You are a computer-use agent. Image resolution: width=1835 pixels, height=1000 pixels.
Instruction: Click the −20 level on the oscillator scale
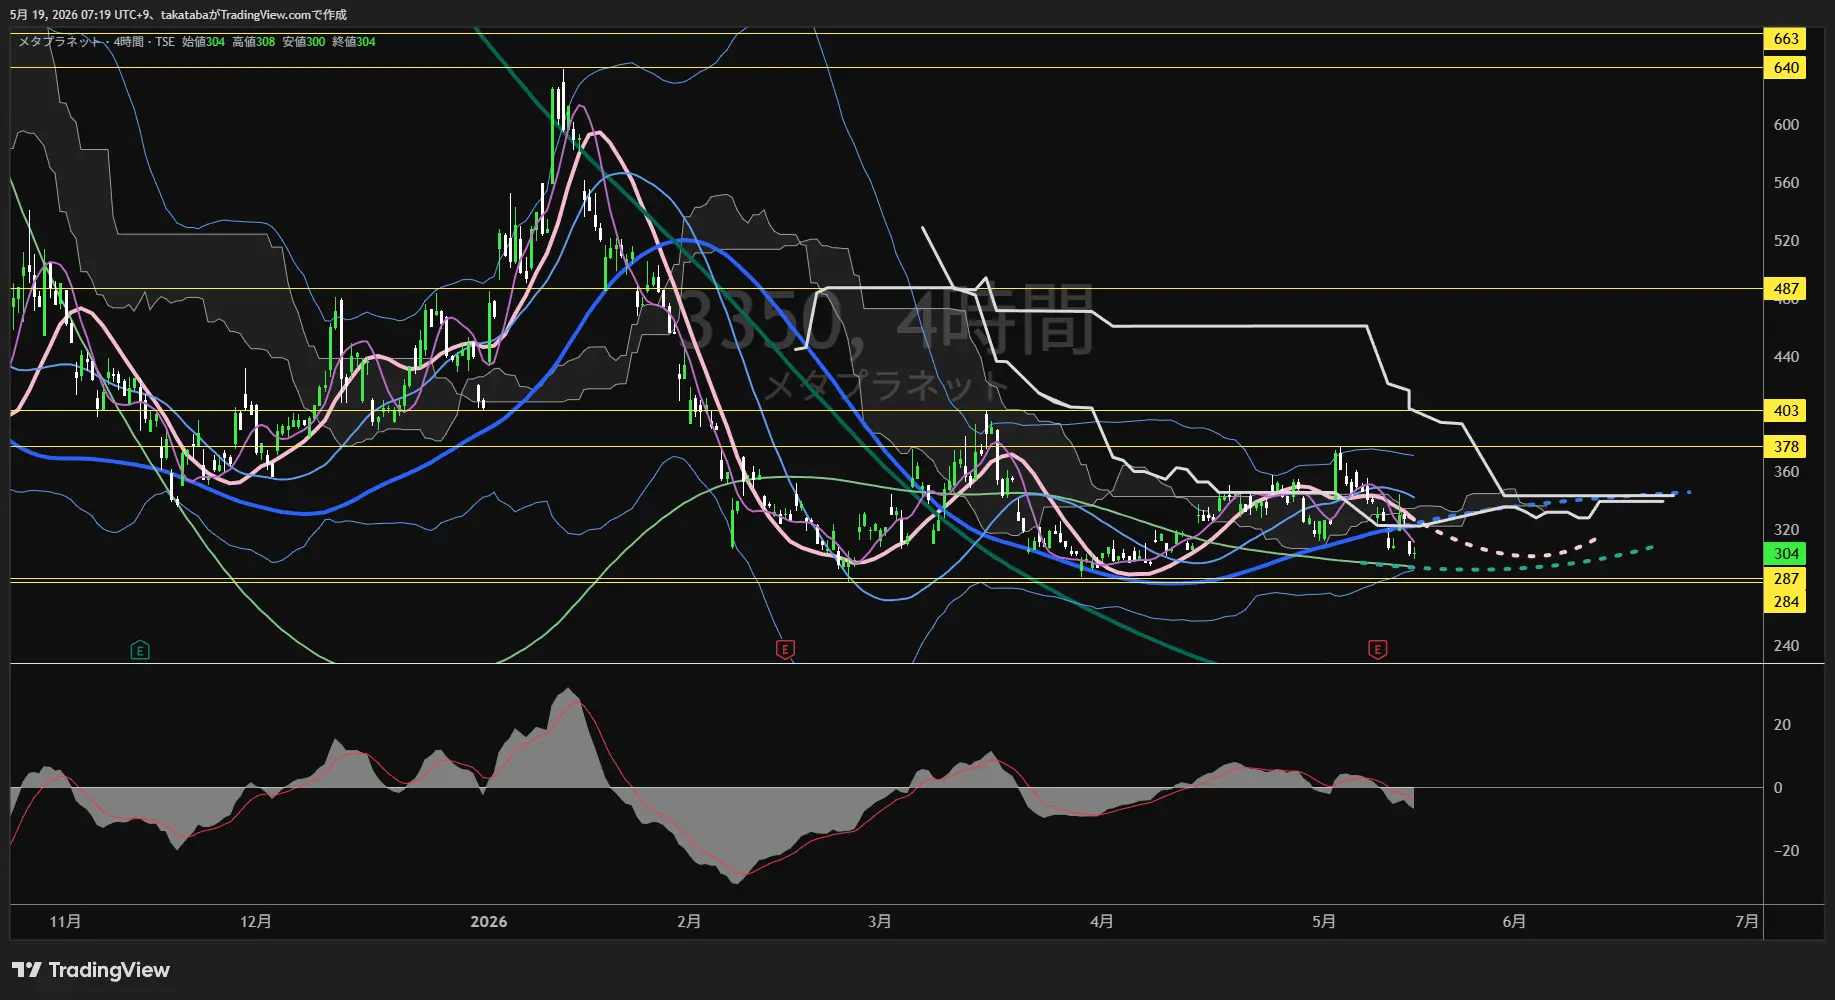tap(1786, 851)
